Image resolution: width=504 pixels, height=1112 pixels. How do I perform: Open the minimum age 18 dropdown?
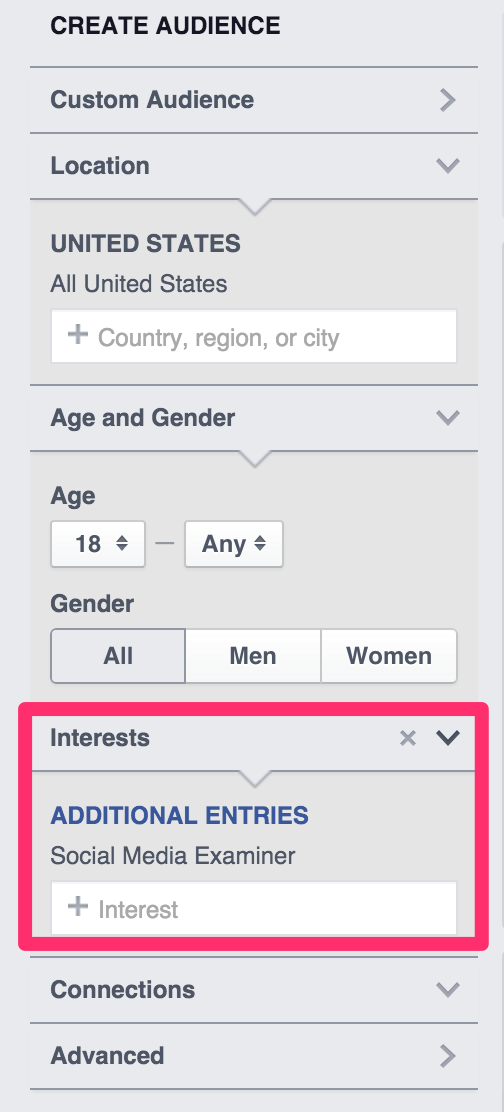click(x=98, y=544)
